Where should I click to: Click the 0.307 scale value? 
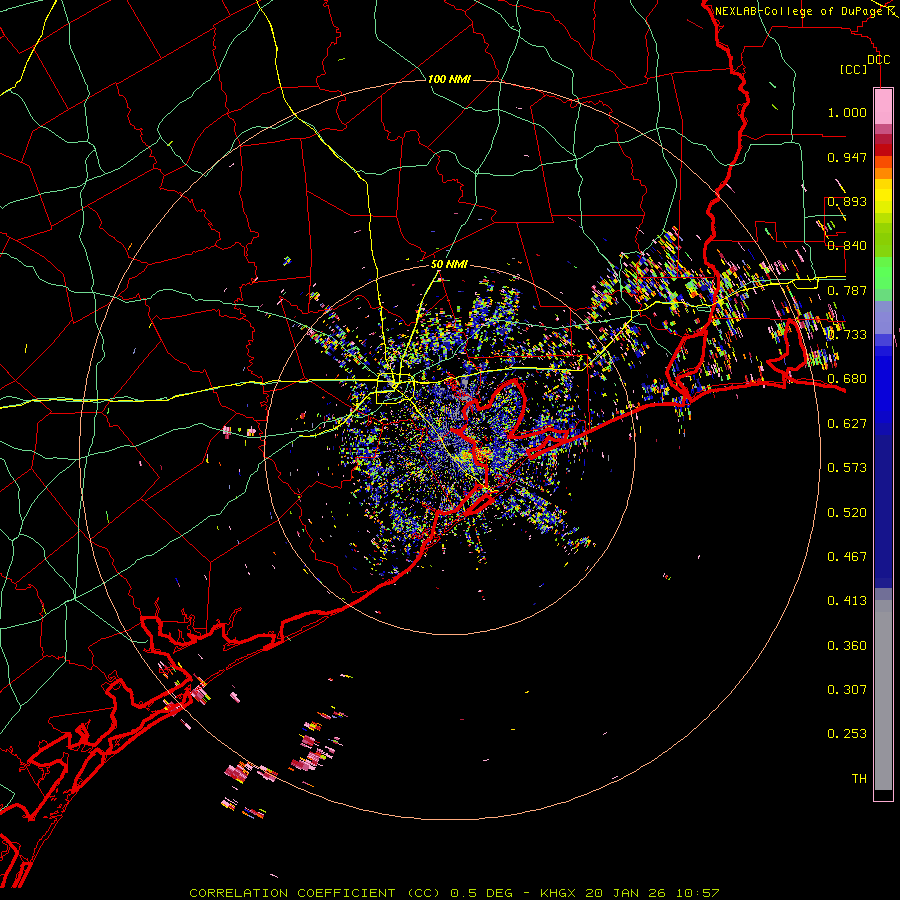tap(847, 690)
